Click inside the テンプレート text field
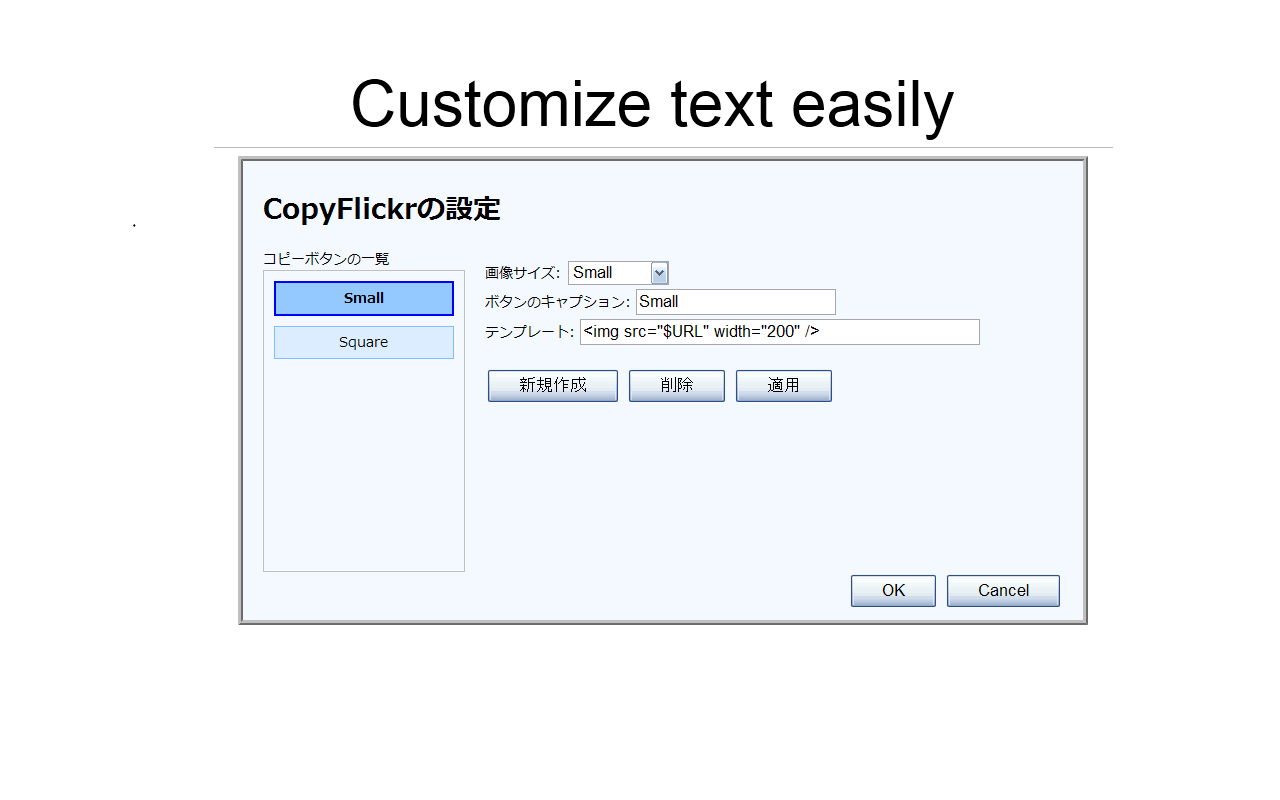Viewport: 1280px width, 800px height. (779, 332)
